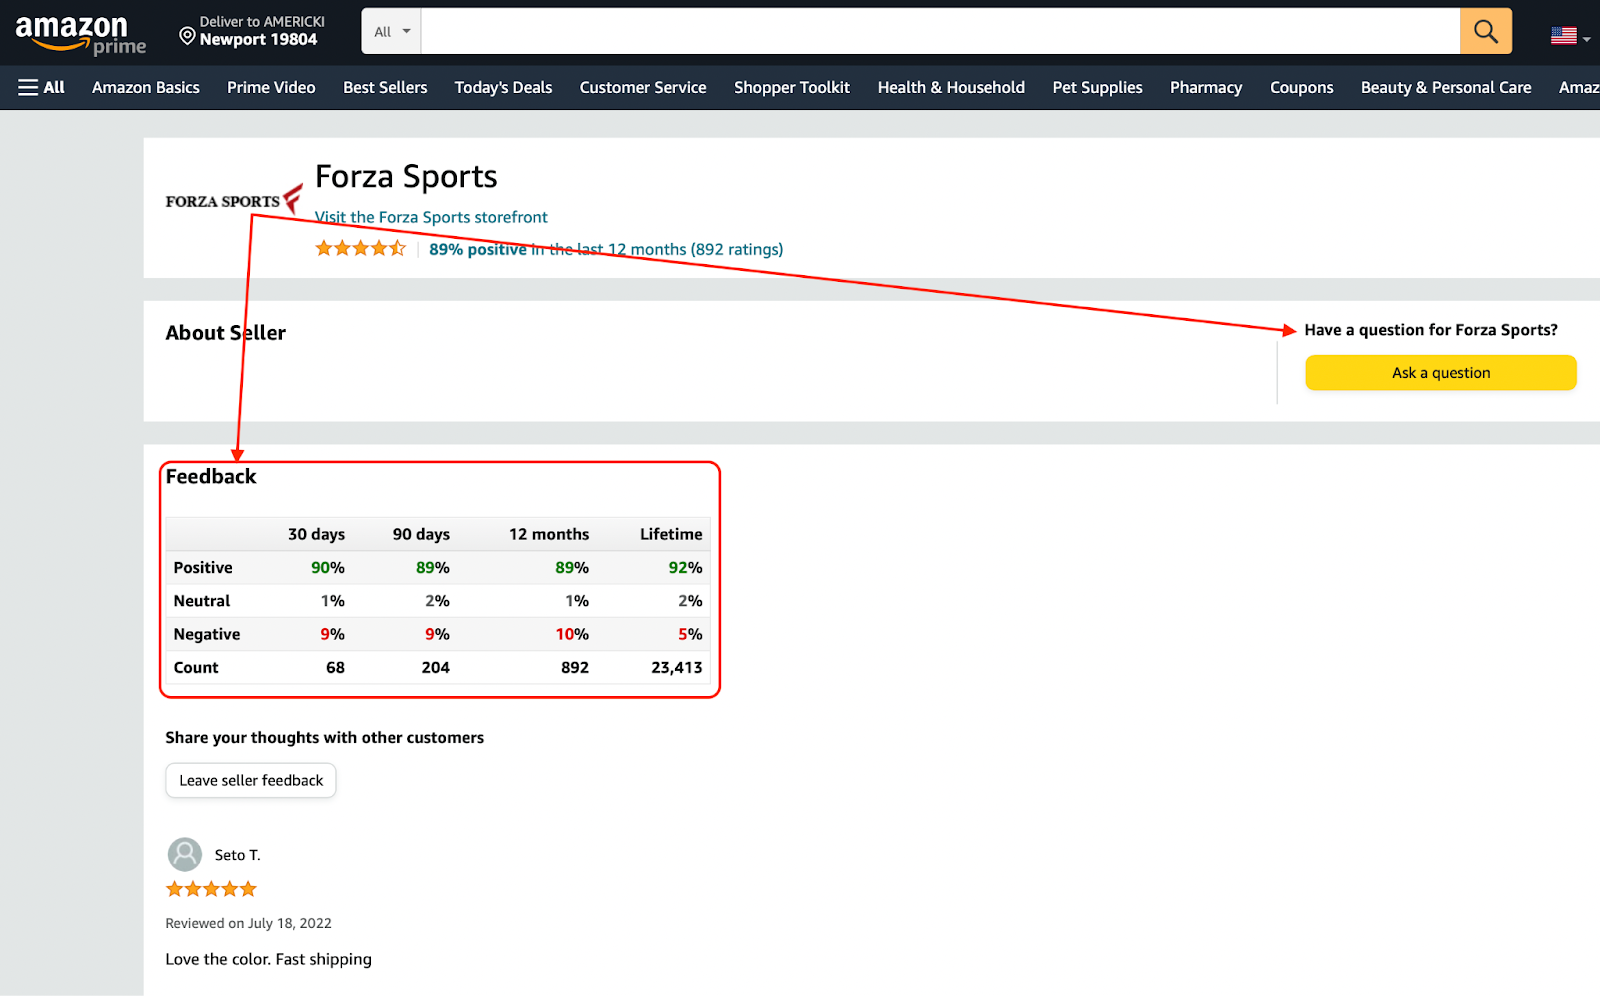Go to Pharmacy
This screenshot has width=1600, height=996.
pyautogui.click(x=1206, y=87)
